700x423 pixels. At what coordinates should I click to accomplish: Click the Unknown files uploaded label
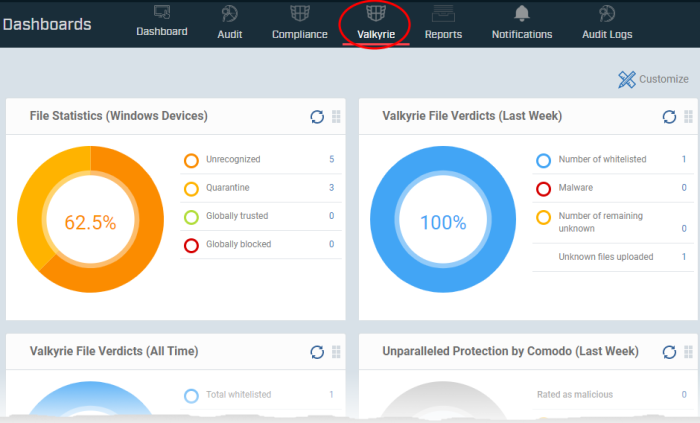tap(606, 257)
